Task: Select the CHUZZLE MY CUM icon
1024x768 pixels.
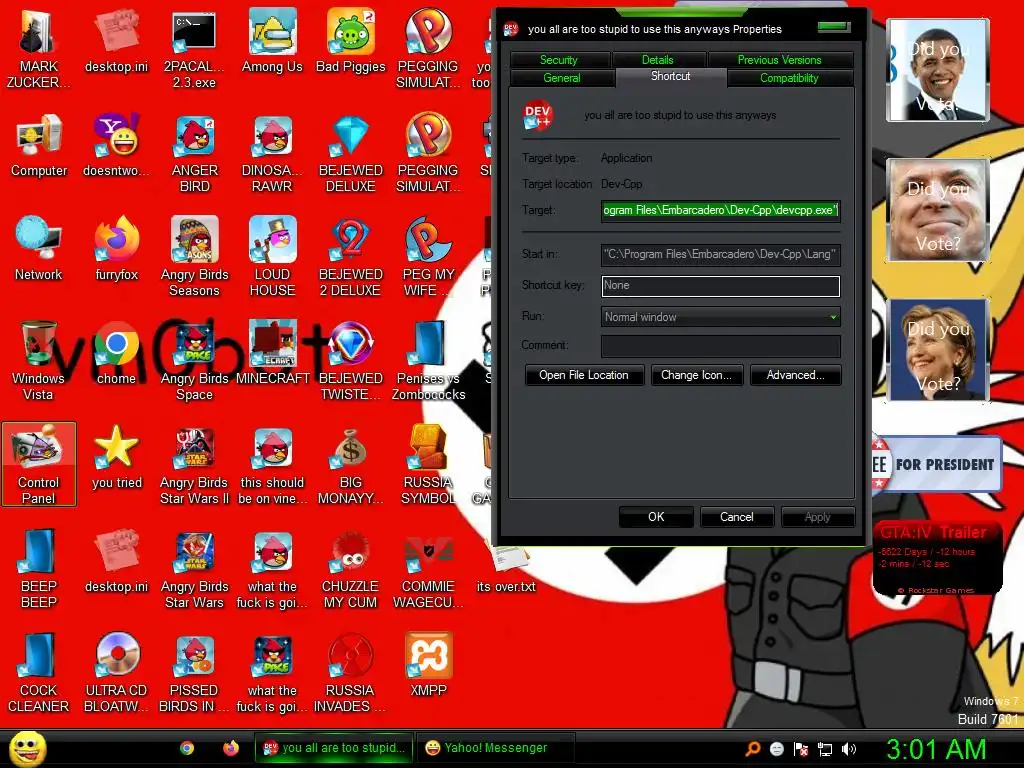Action: 351,569
